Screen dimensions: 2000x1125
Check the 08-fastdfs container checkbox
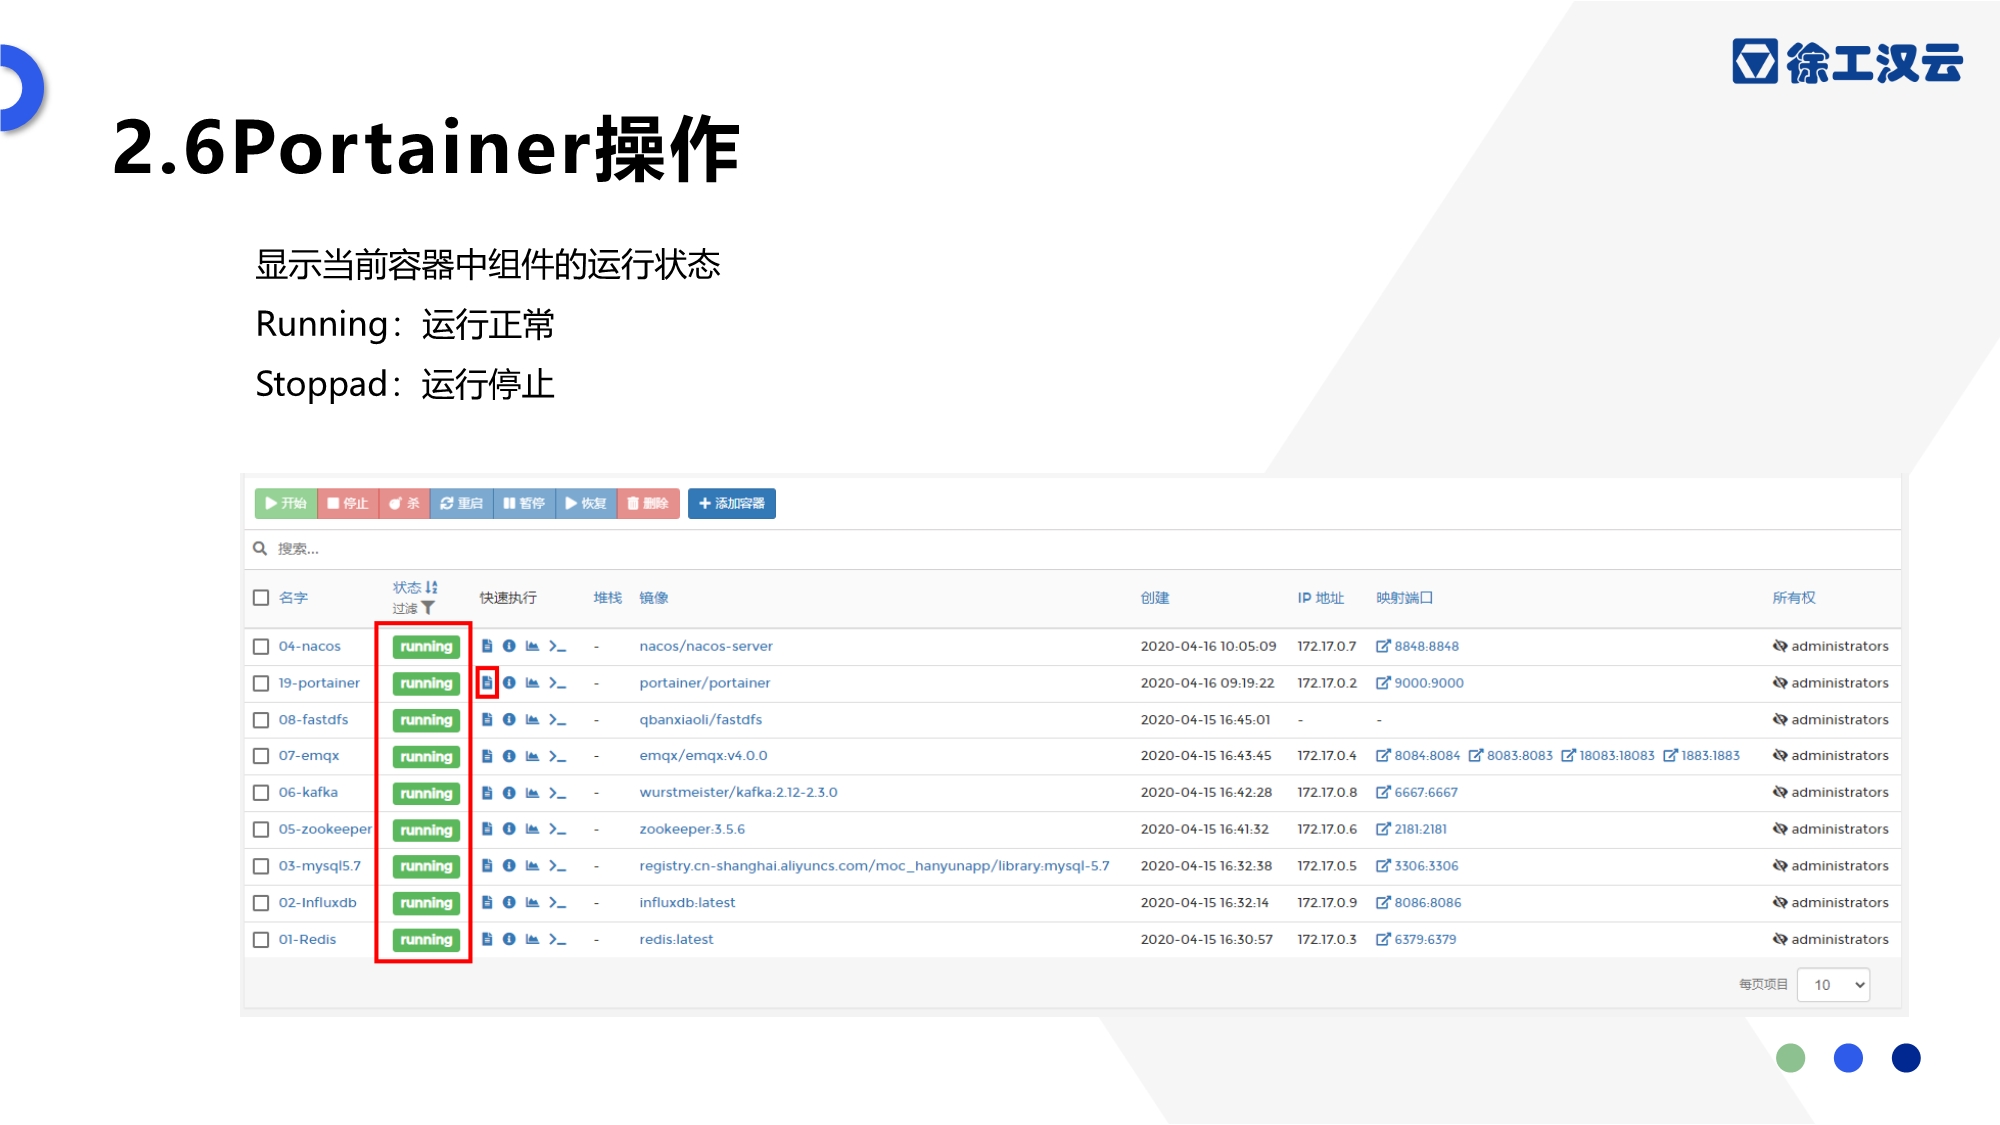[x=261, y=720]
